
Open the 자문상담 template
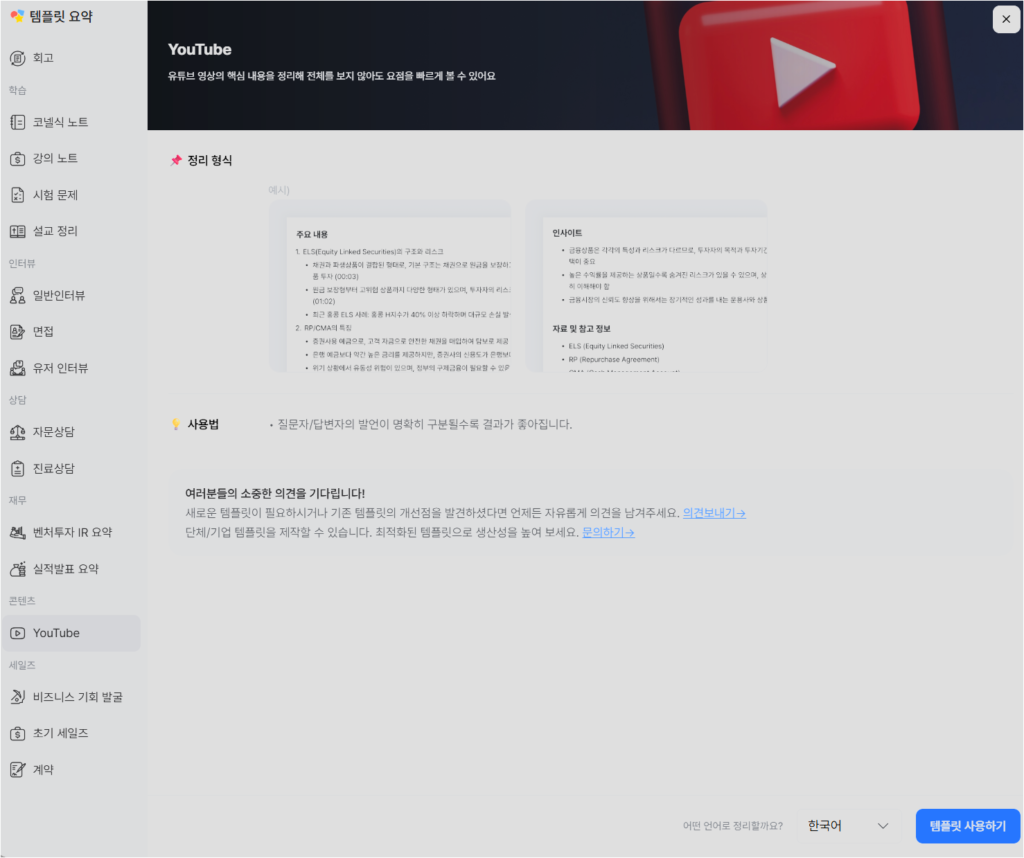(x=19, y=432)
